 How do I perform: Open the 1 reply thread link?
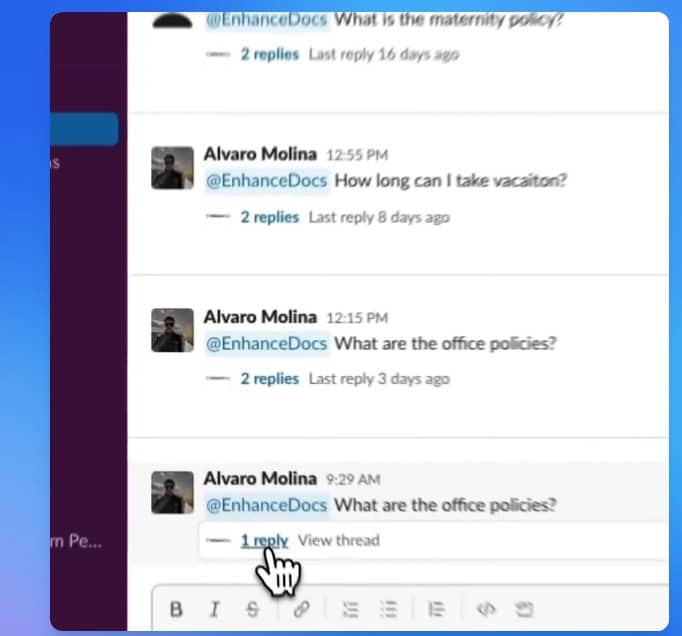264,540
